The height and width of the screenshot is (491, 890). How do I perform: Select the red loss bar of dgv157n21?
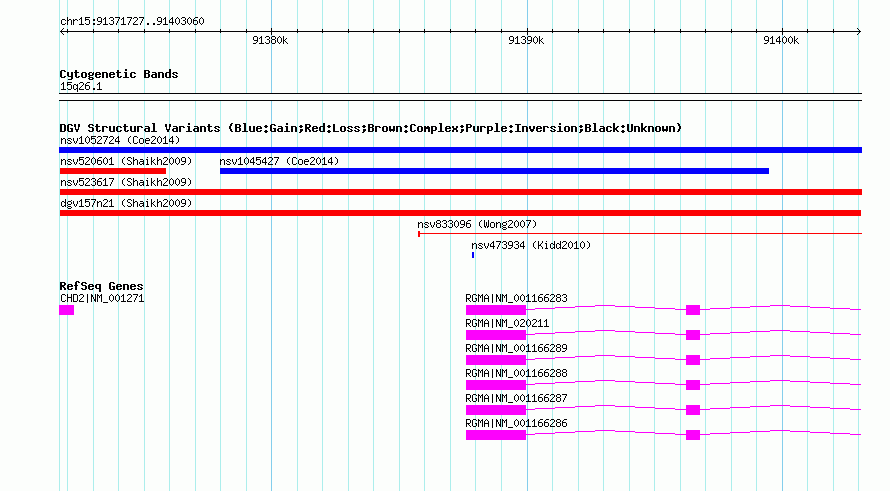click(x=460, y=213)
